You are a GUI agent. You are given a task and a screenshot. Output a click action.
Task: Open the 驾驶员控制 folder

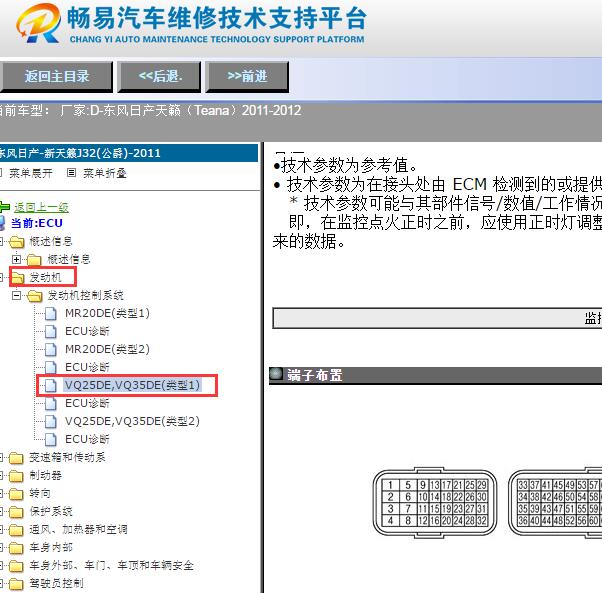[x=56, y=584]
